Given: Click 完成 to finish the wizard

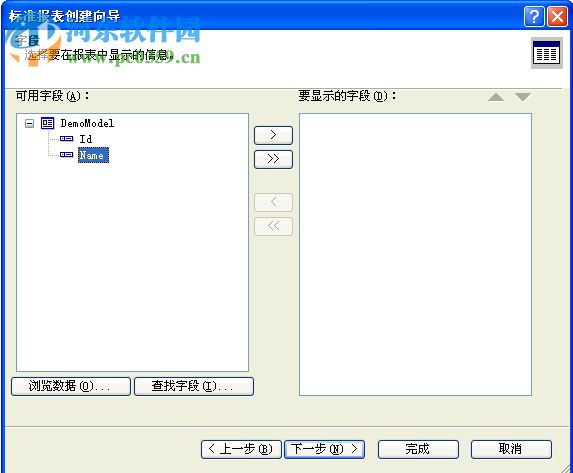Looking at the screenshot, I should pos(418,449).
